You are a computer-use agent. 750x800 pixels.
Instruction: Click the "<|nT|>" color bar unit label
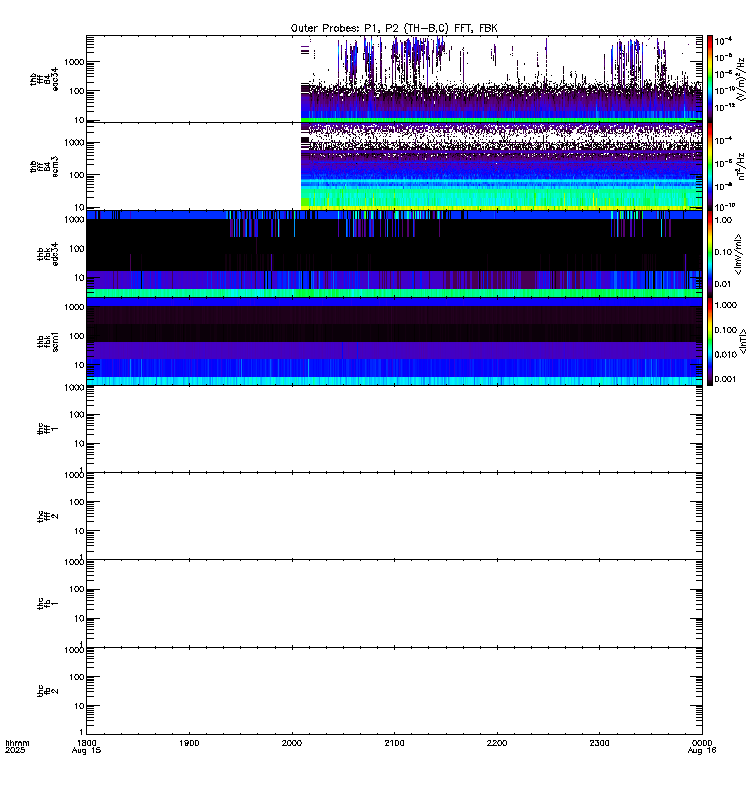(743, 341)
